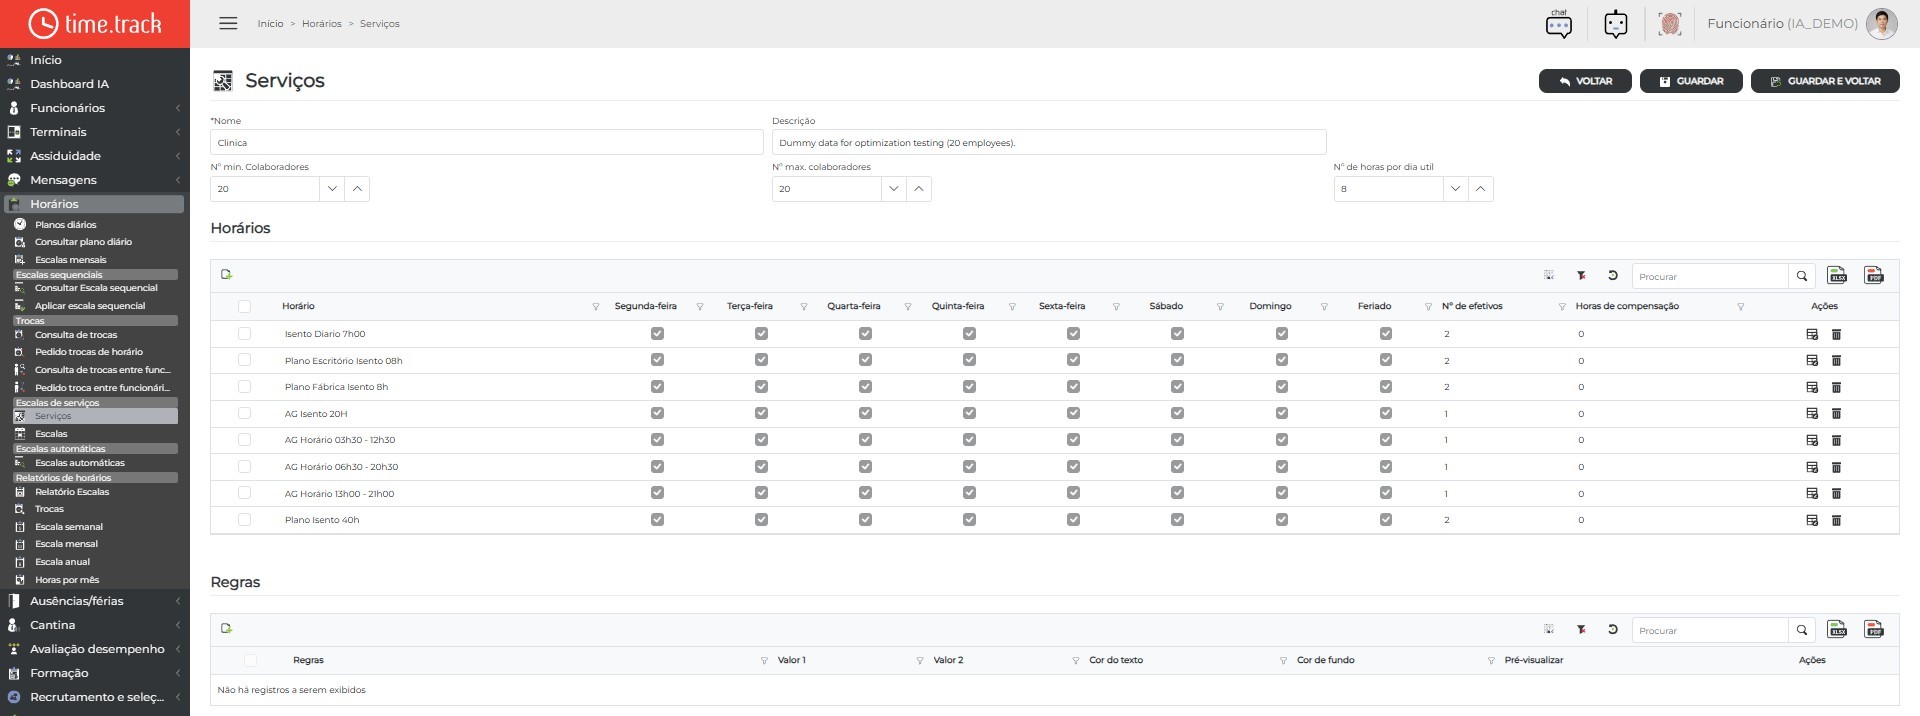Click the Nome input field
Image resolution: width=1920 pixels, height=716 pixels.
pyautogui.click(x=487, y=142)
